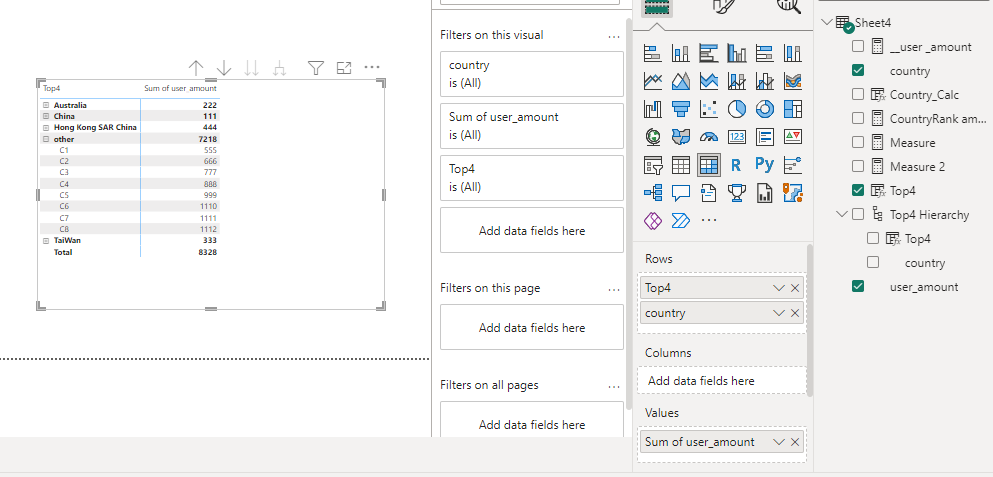Select the Clustered bar chart visual
Viewport: 993px width, 477px height.
click(709, 53)
